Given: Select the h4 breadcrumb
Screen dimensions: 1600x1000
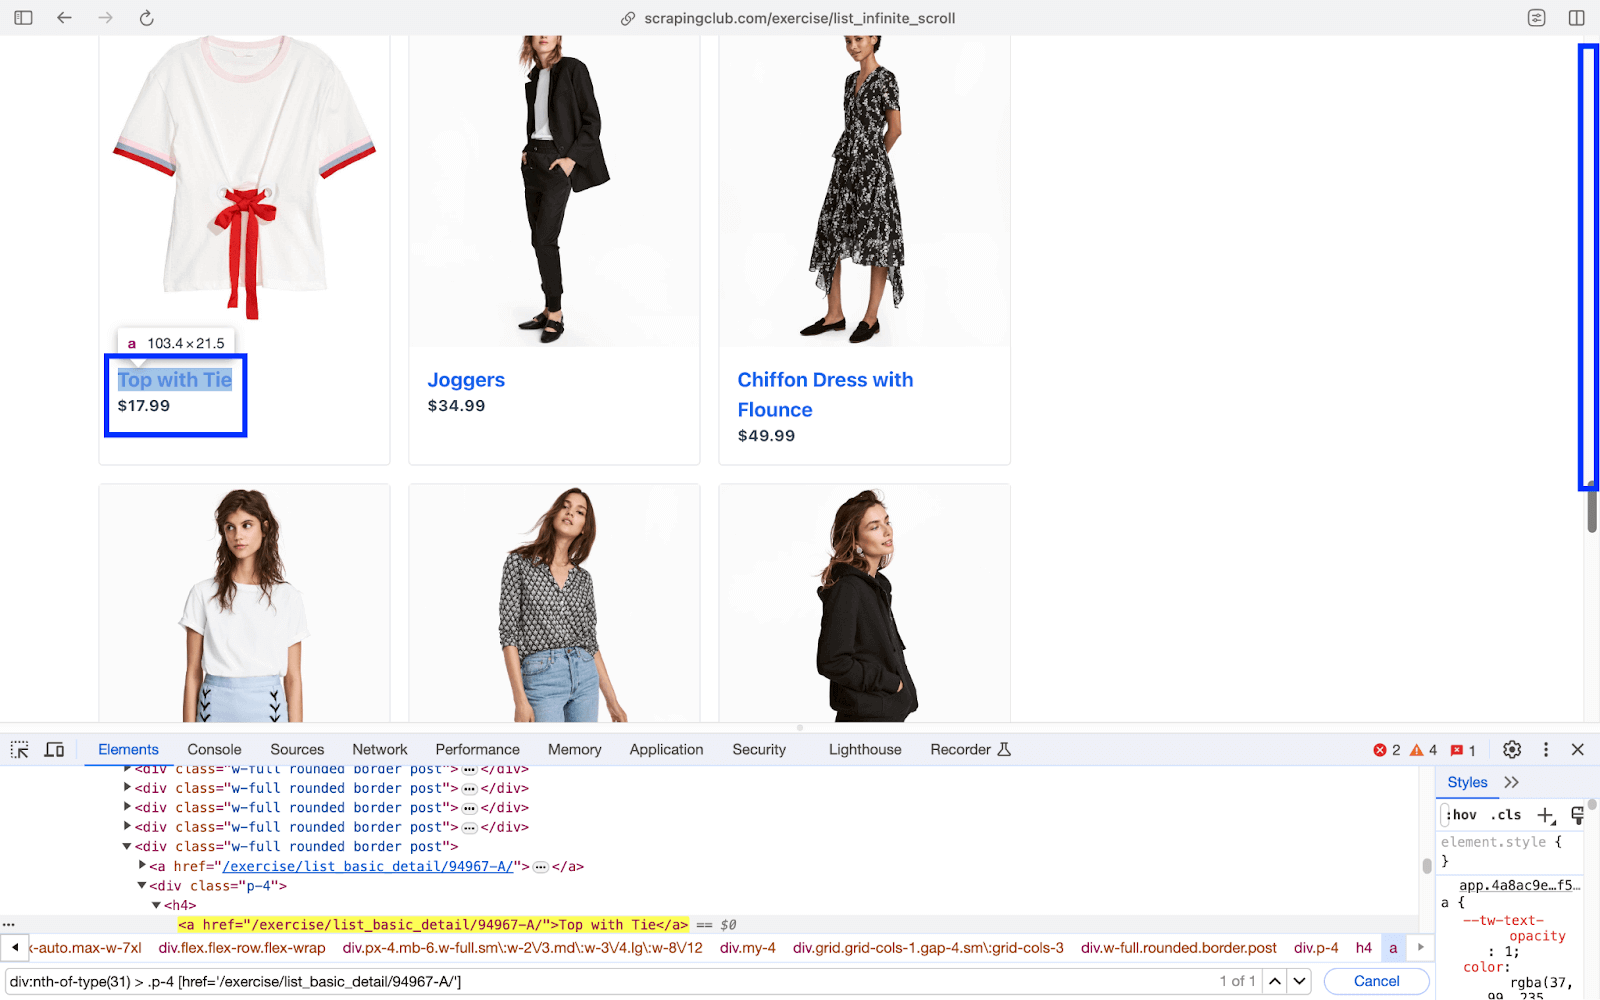Looking at the screenshot, I should [x=1364, y=948].
